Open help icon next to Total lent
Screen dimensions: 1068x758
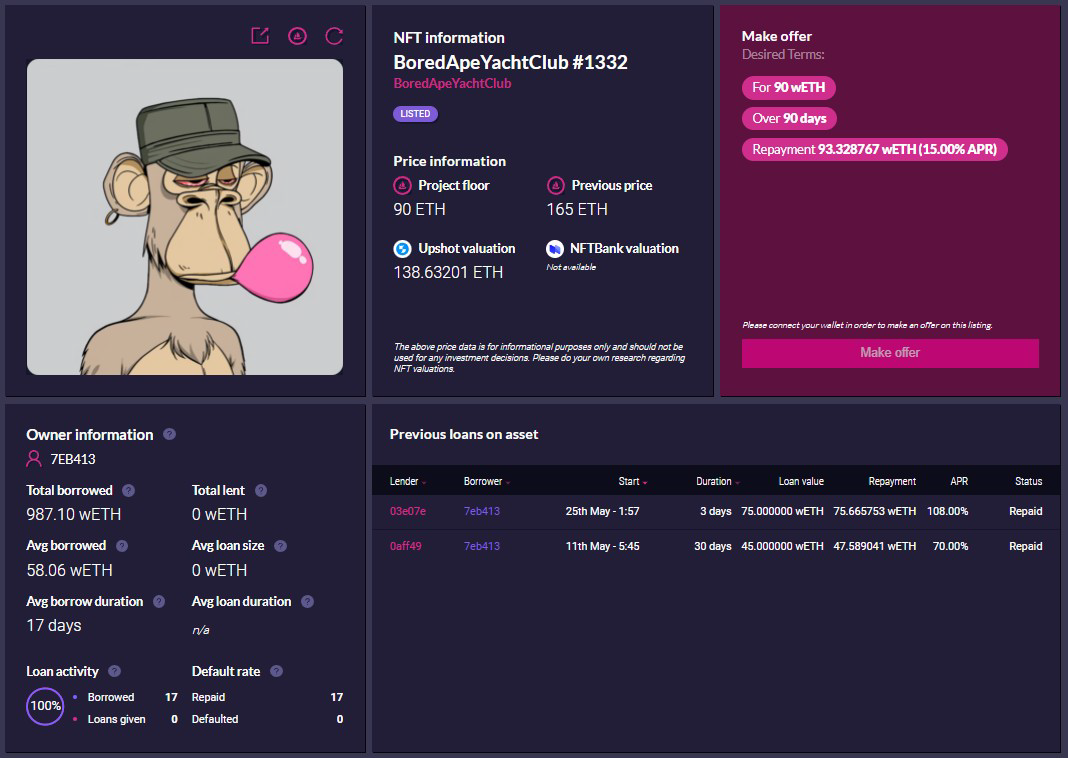tap(261, 490)
